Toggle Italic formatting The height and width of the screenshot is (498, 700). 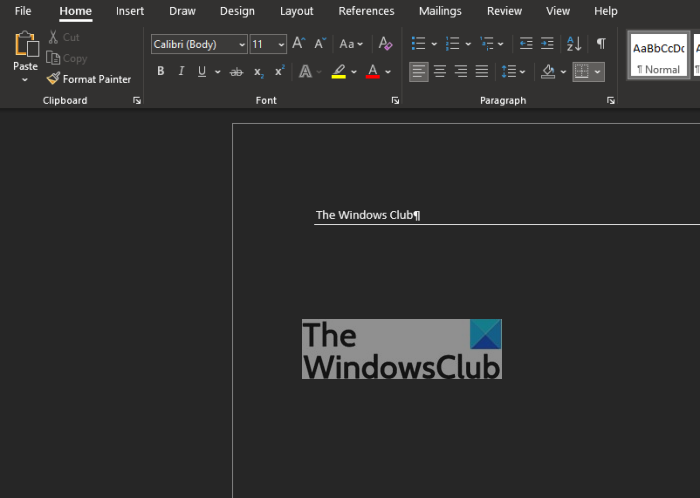[181, 72]
